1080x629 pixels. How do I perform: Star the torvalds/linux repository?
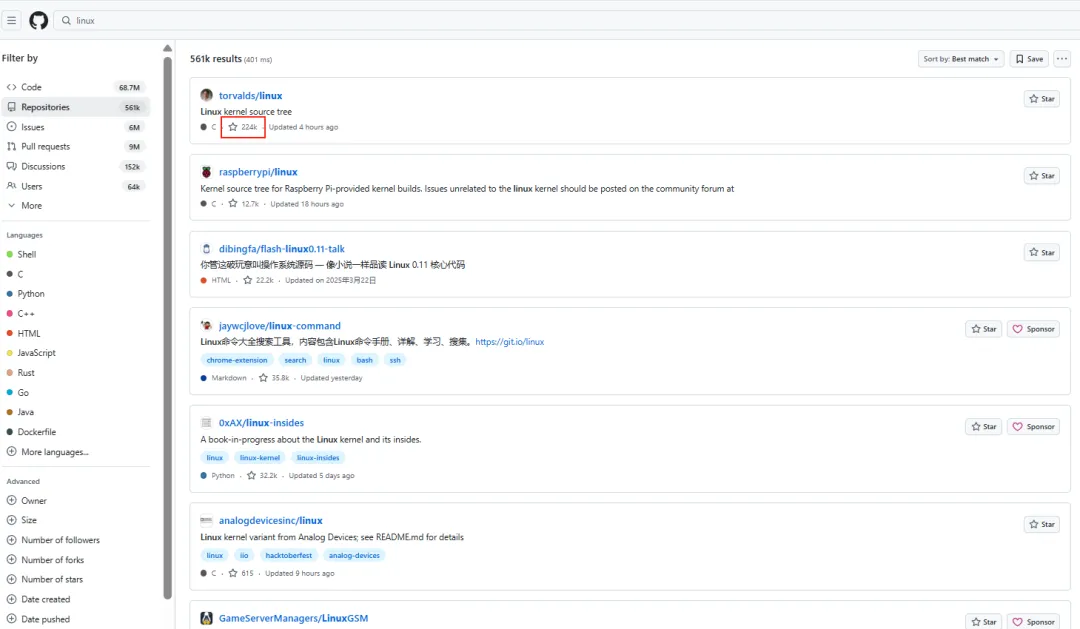point(1041,99)
